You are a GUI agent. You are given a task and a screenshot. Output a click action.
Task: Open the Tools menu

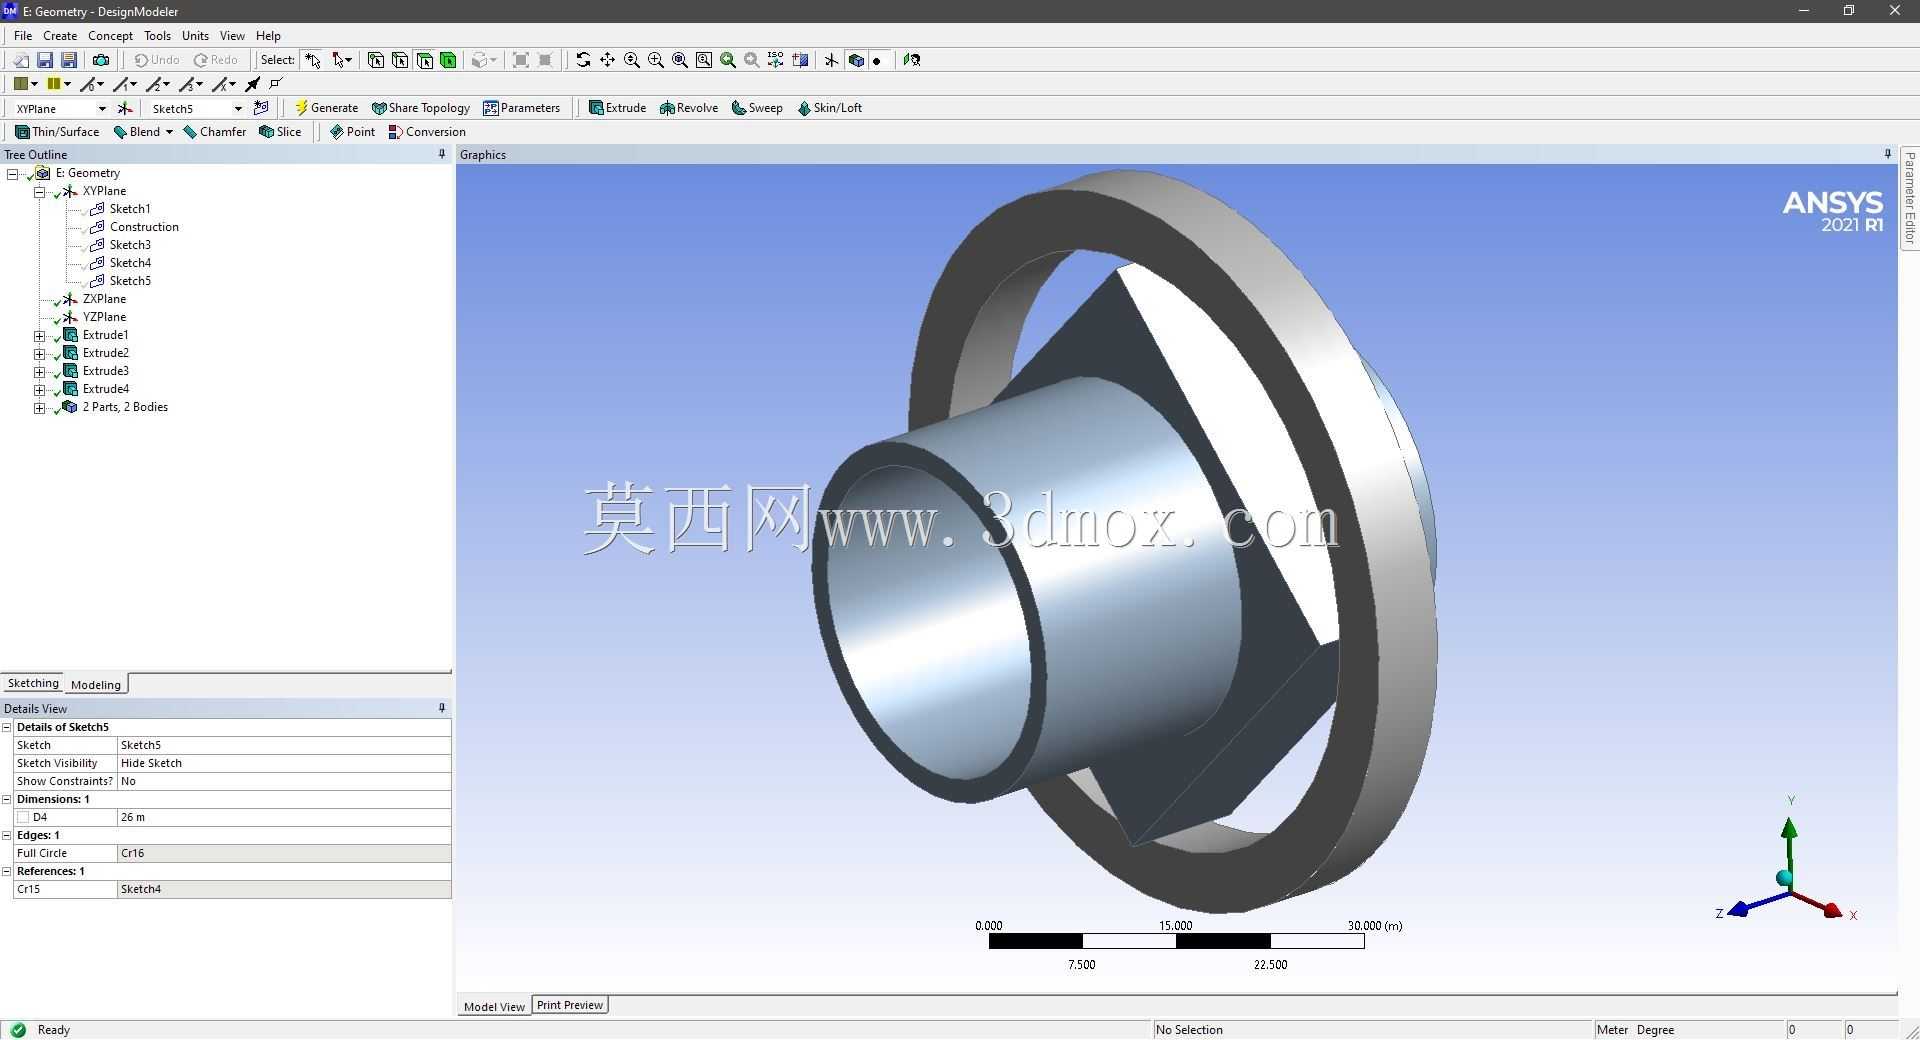(157, 35)
